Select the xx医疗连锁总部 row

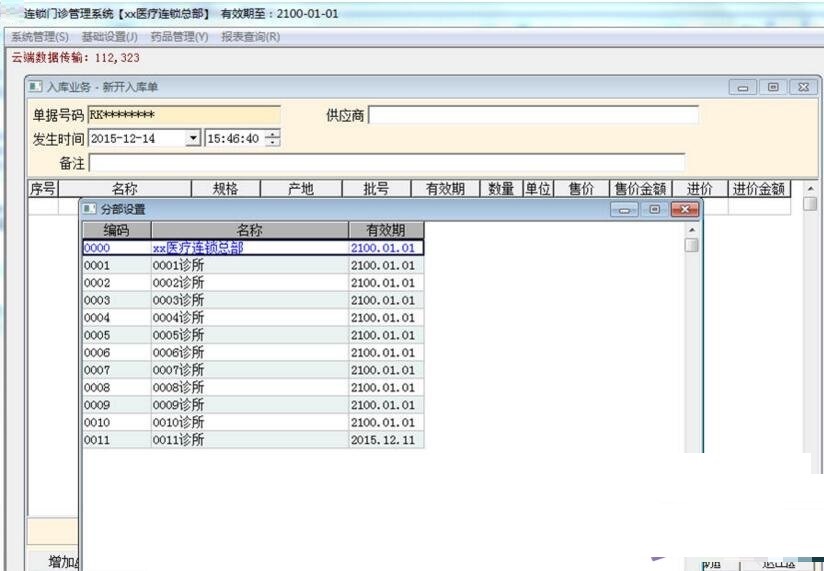[x=253, y=248]
